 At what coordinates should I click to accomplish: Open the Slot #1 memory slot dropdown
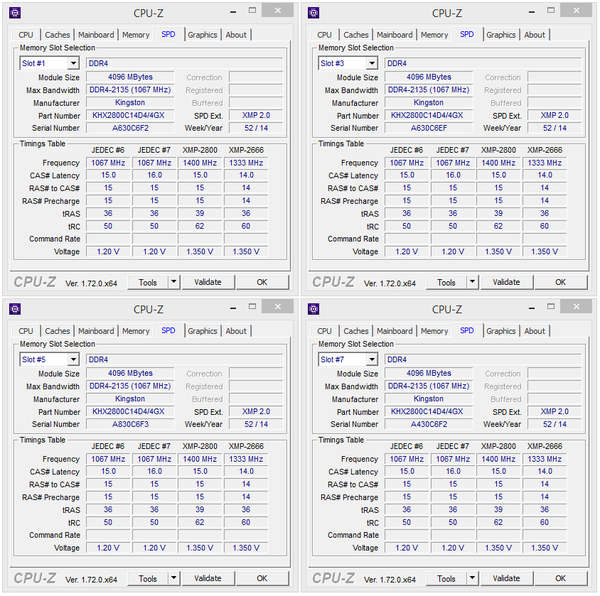tap(73, 63)
